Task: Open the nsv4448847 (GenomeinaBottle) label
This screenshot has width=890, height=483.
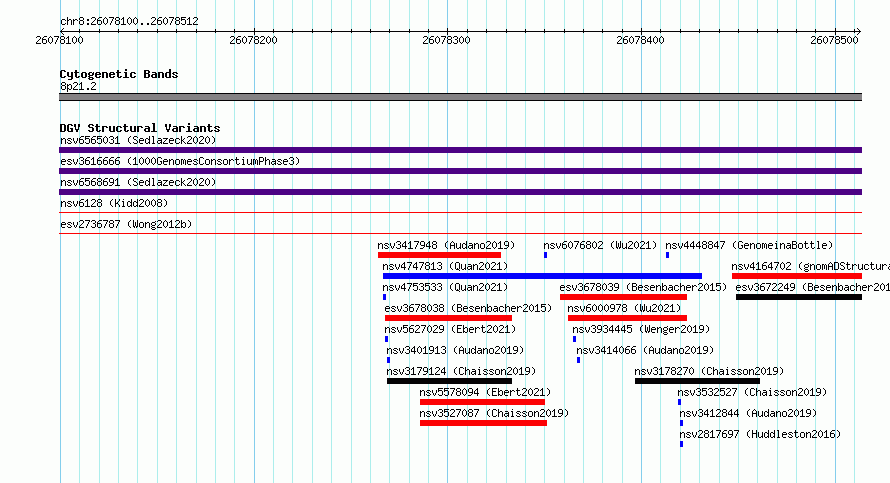Action: pyautogui.click(x=749, y=245)
